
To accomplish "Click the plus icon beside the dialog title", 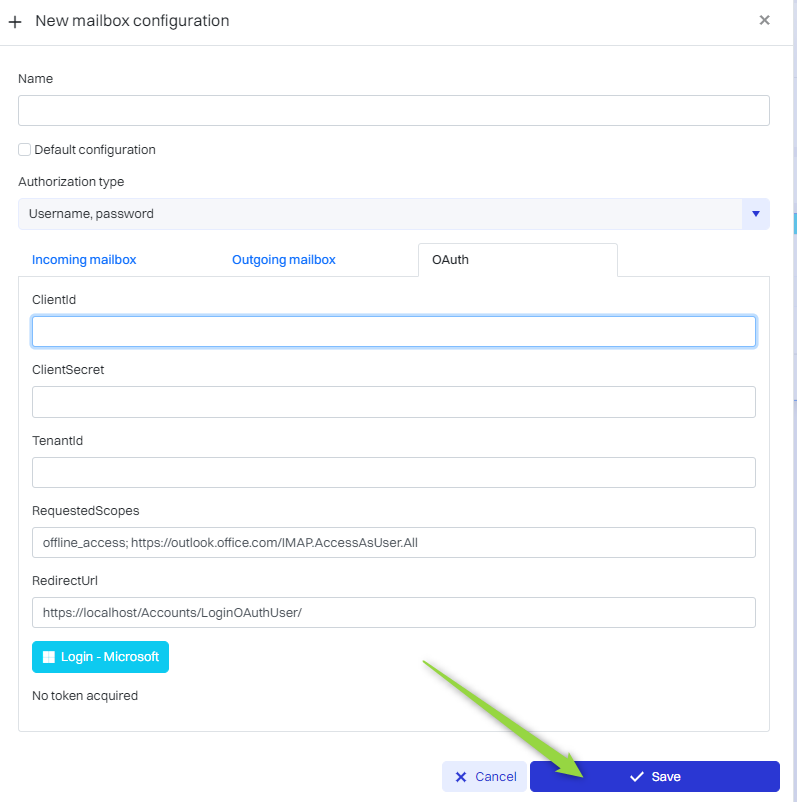I will click(x=15, y=21).
